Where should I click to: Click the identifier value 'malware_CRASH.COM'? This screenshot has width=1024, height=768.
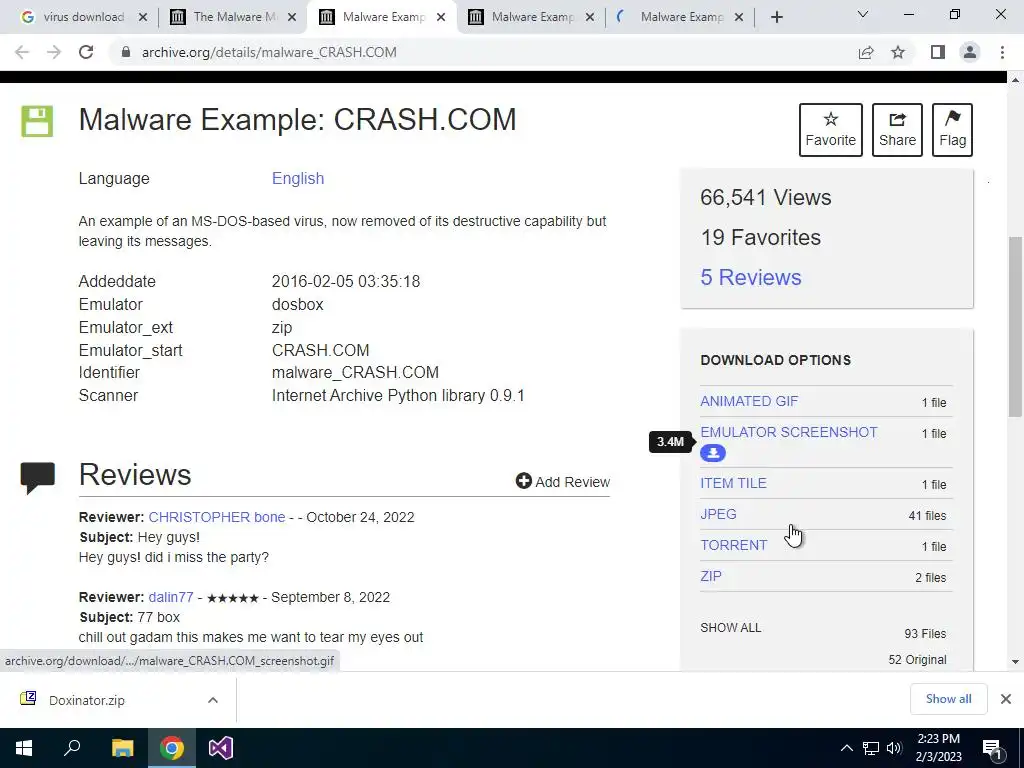click(x=355, y=372)
